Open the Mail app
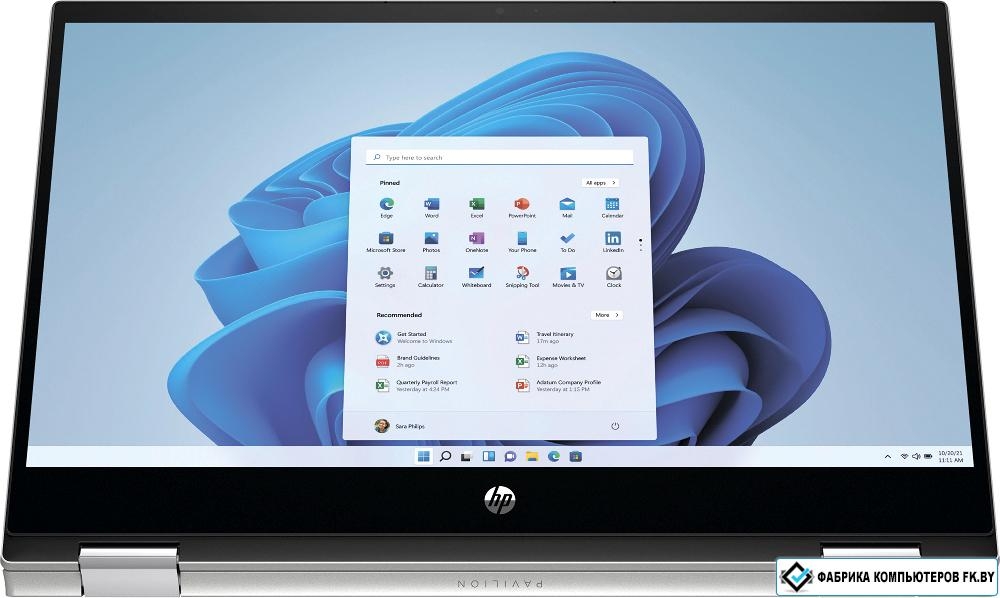The width and height of the screenshot is (1000, 598). coord(567,207)
